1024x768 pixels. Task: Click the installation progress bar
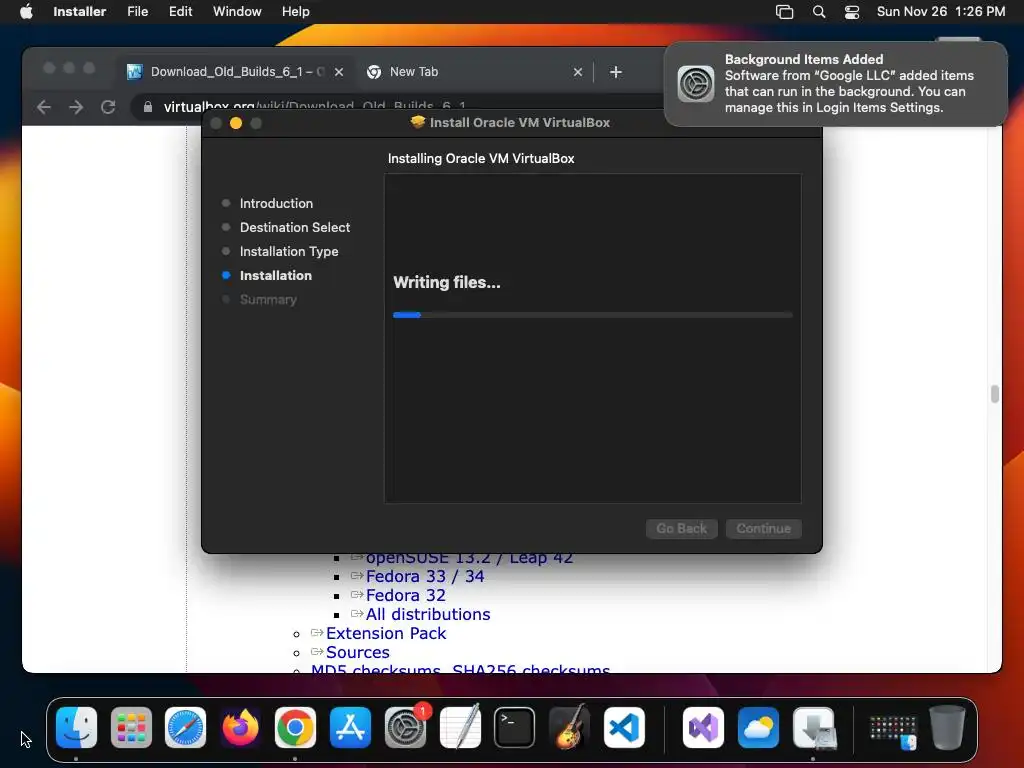tap(593, 315)
